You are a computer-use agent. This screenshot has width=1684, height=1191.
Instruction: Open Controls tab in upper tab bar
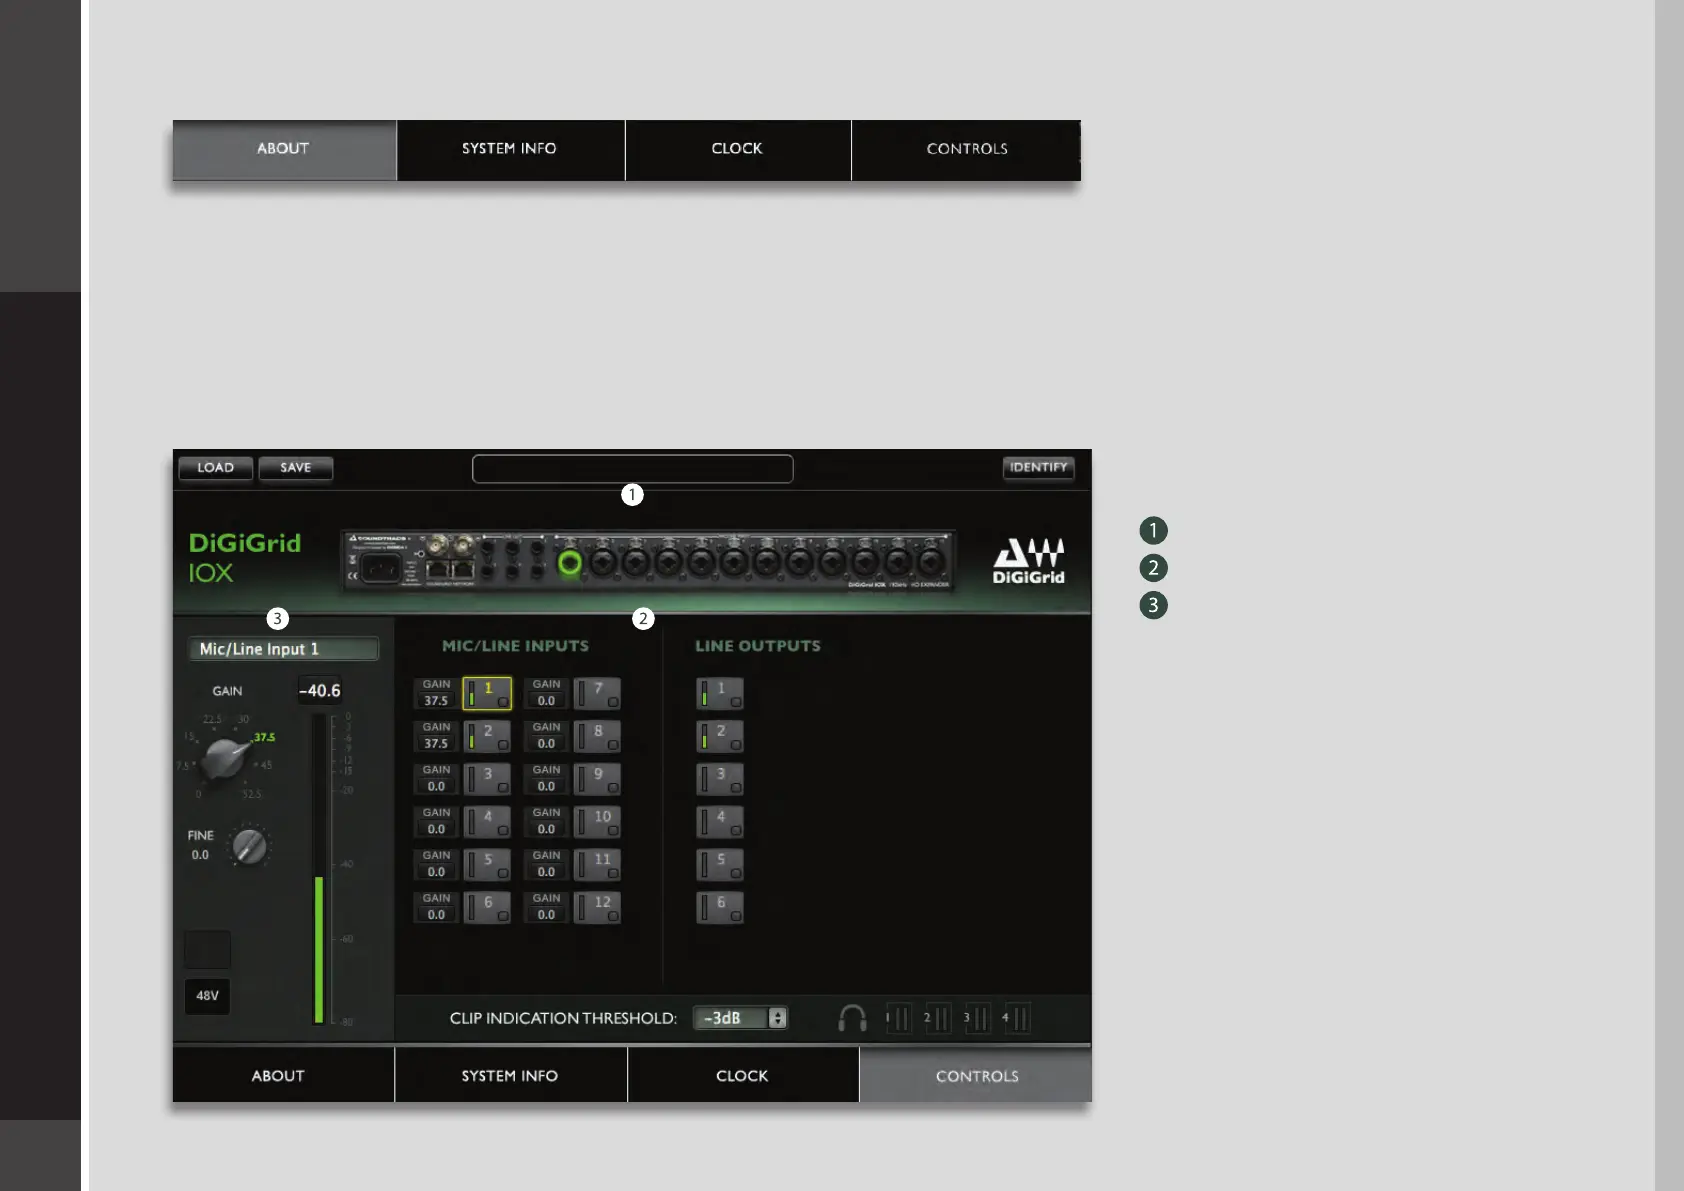click(966, 150)
